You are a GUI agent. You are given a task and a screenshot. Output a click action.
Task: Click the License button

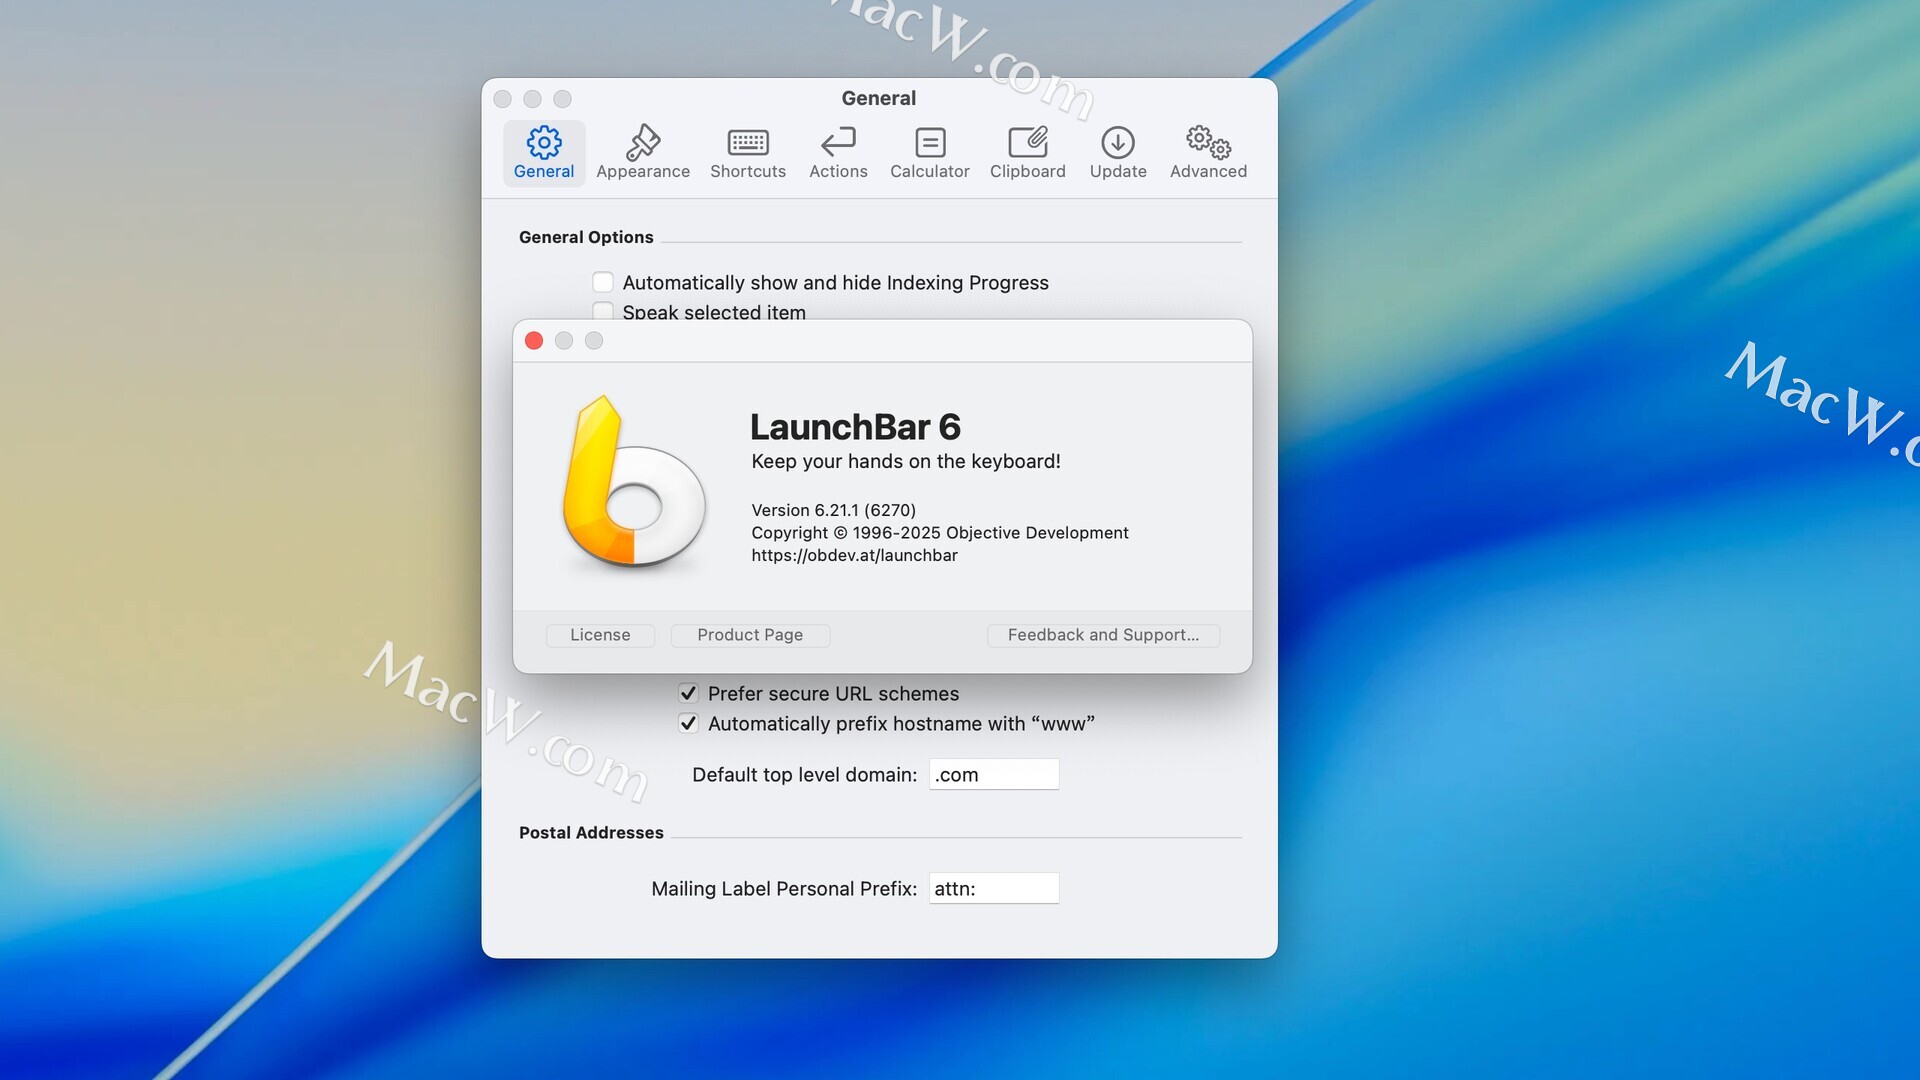click(600, 635)
